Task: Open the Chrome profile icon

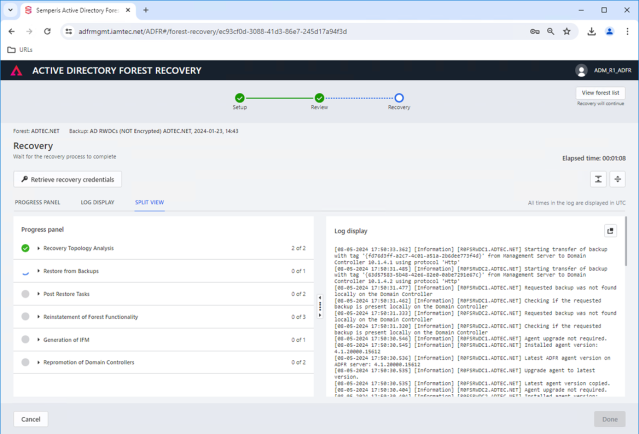Action: (x=609, y=31)
